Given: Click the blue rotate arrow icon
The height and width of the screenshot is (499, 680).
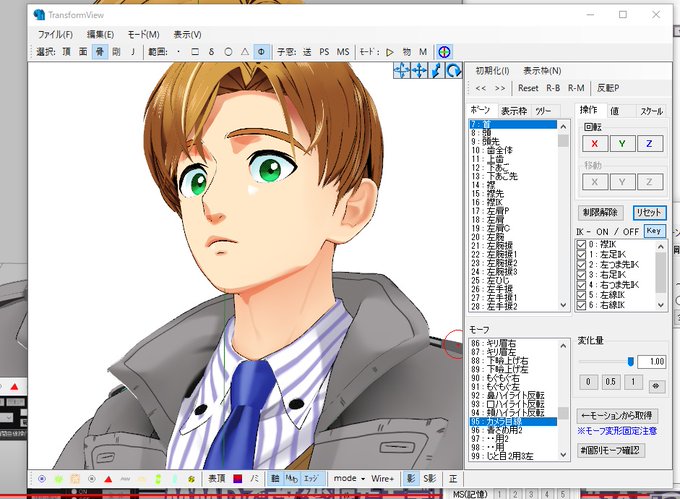Looking at the screenshot, I should (x=454, y=70).
